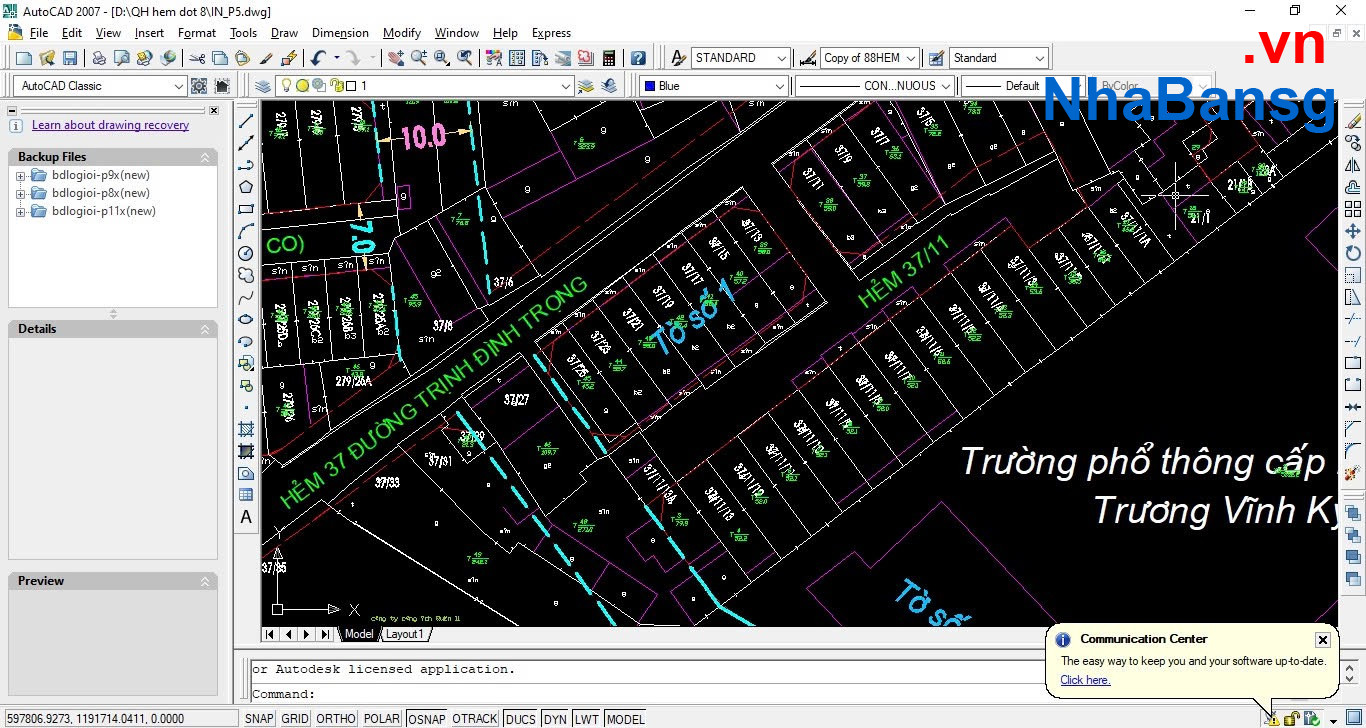Image resolution: width=1366 pixels, height=728 pixels.
Task: Follow the Click here link in Communication Center
Action: tap(1085, 680)
